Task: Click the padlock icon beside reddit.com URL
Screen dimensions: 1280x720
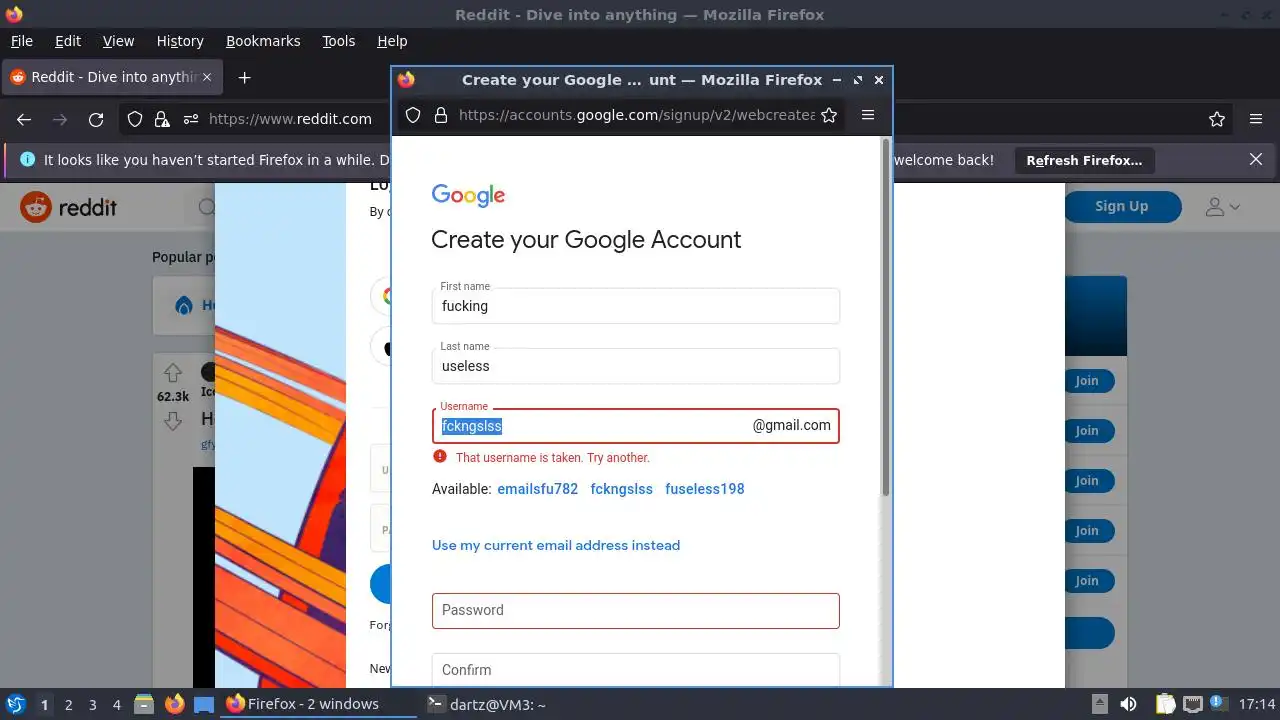Action: (162, 119)
